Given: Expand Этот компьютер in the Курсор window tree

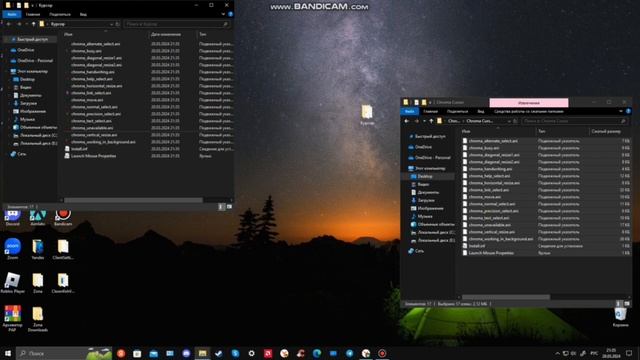Looking at the screenshot, I should click(x=6, y=71).
